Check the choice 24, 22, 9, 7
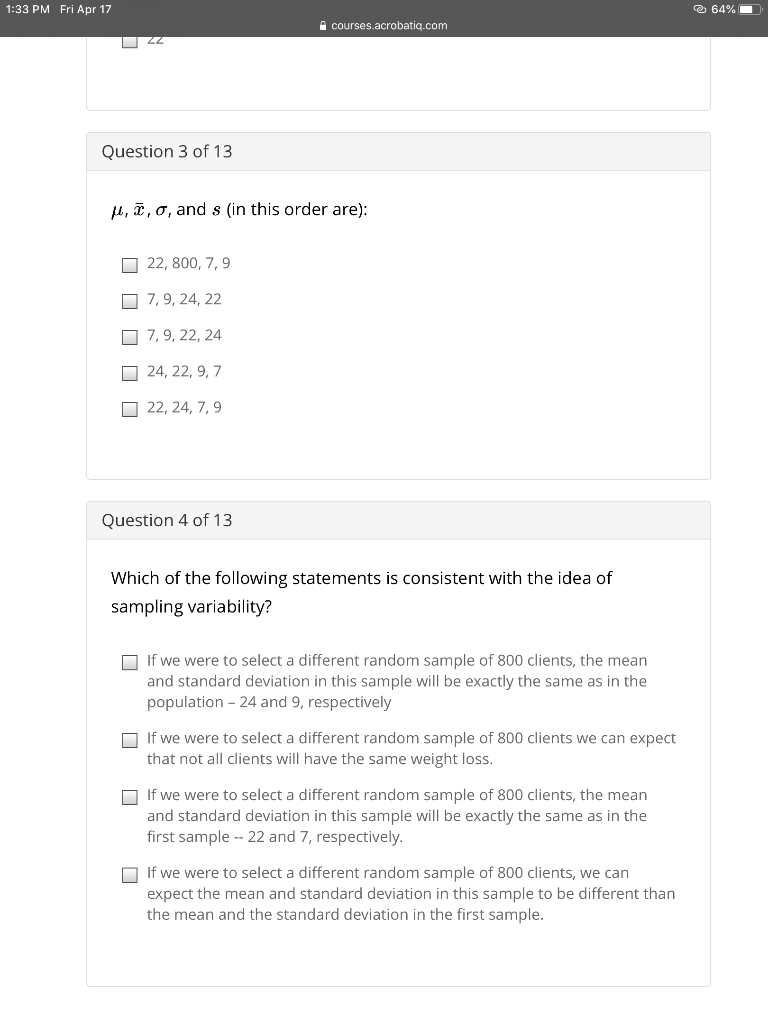Viewport: 768px width, 1024px height. (x=130, y=373)
